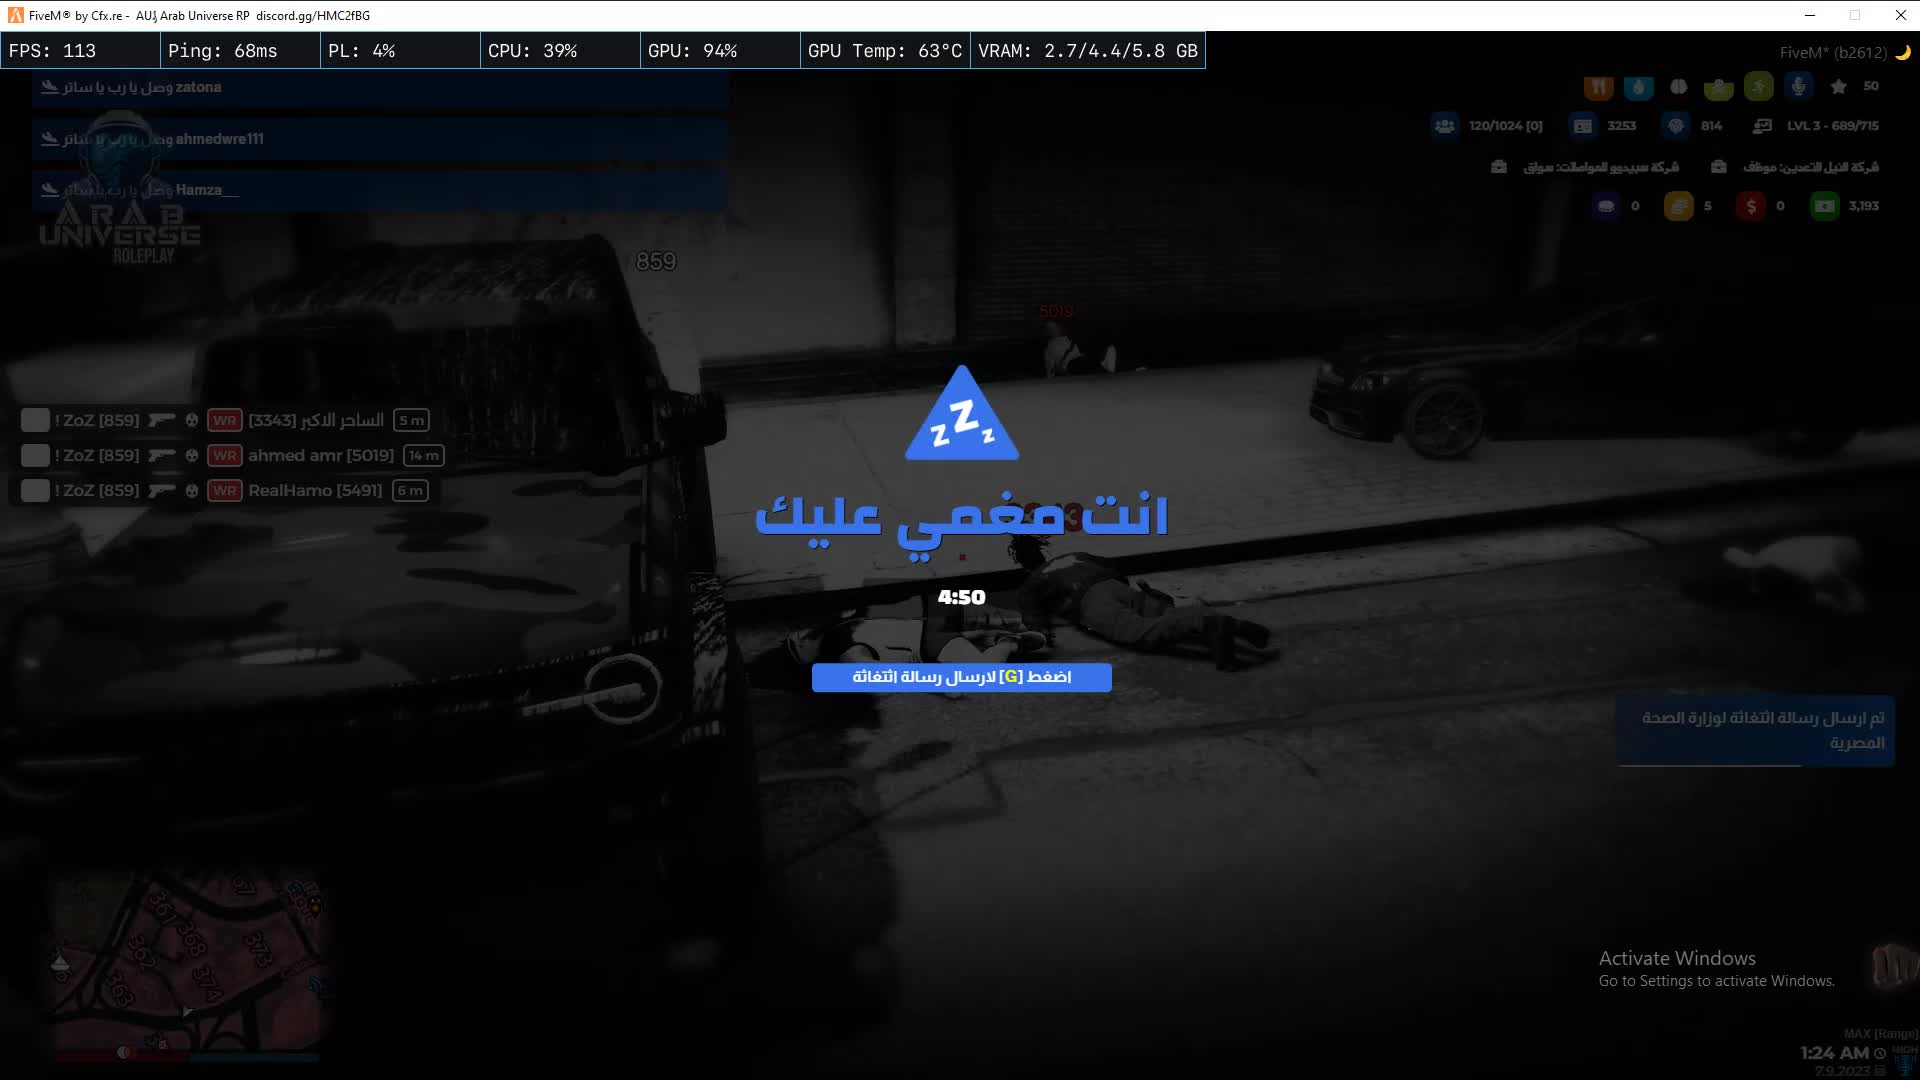1920x1080 pixels.
Task: Click the green running stamina icon
Action: (x=1758, y=87)
